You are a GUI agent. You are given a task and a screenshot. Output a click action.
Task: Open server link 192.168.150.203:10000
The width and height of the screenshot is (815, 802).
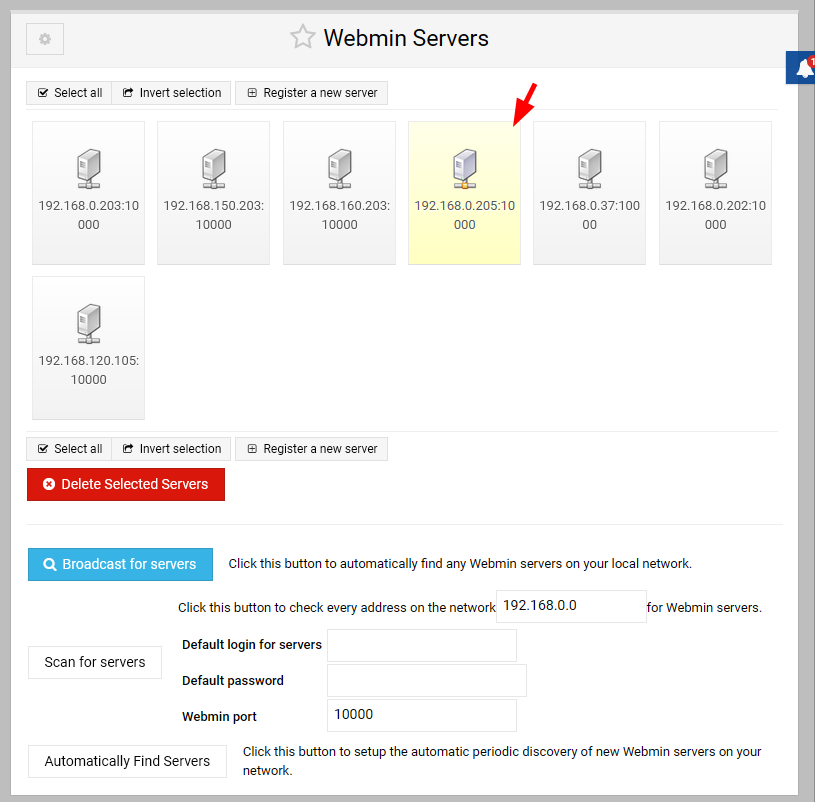pos(214,215)
